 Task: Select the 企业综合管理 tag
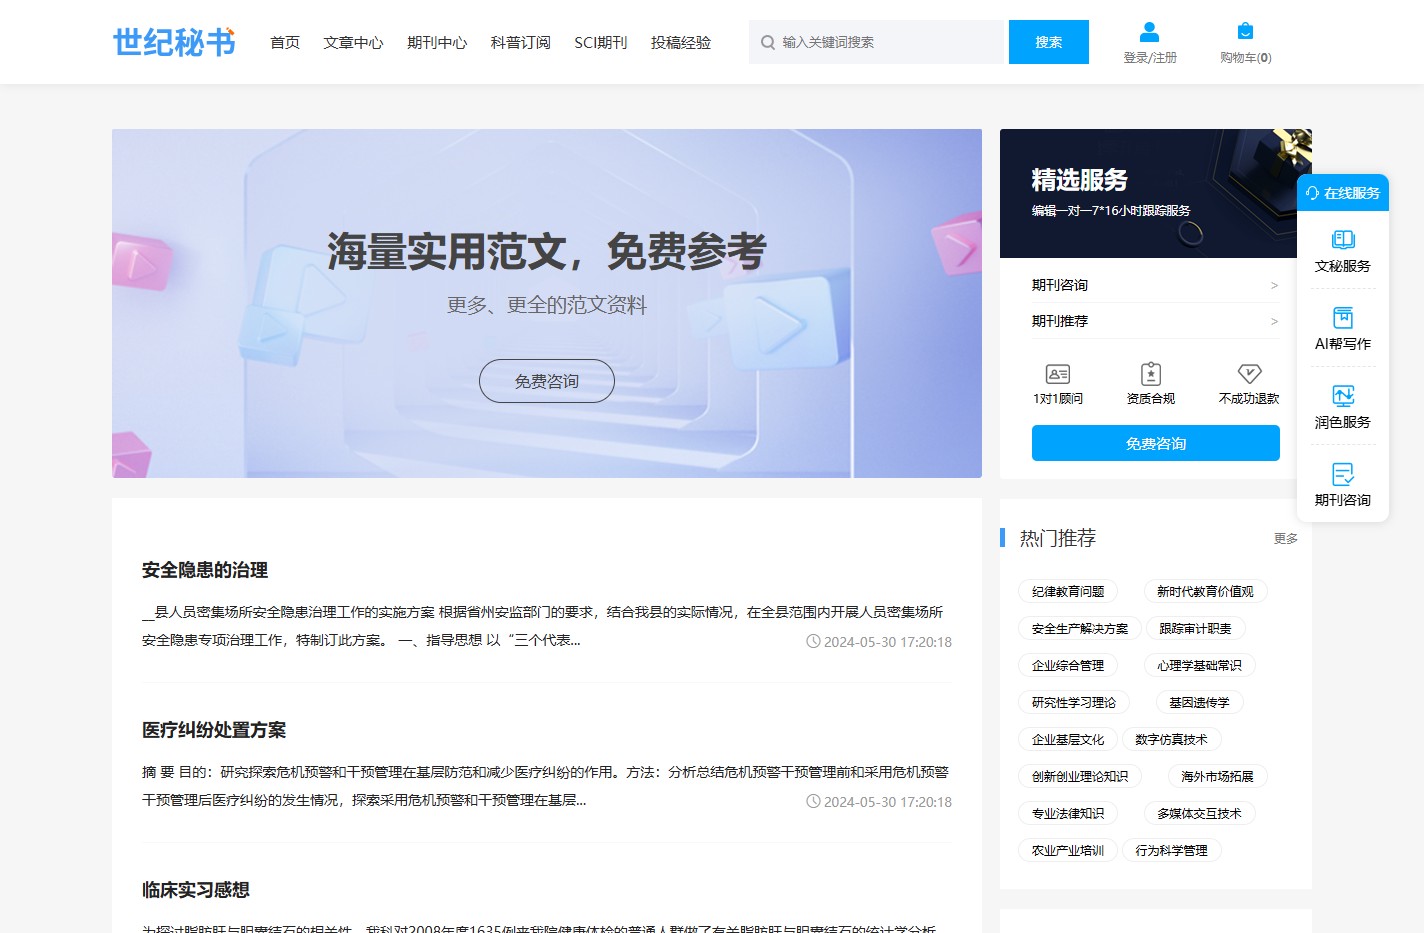coord(1068,665)
